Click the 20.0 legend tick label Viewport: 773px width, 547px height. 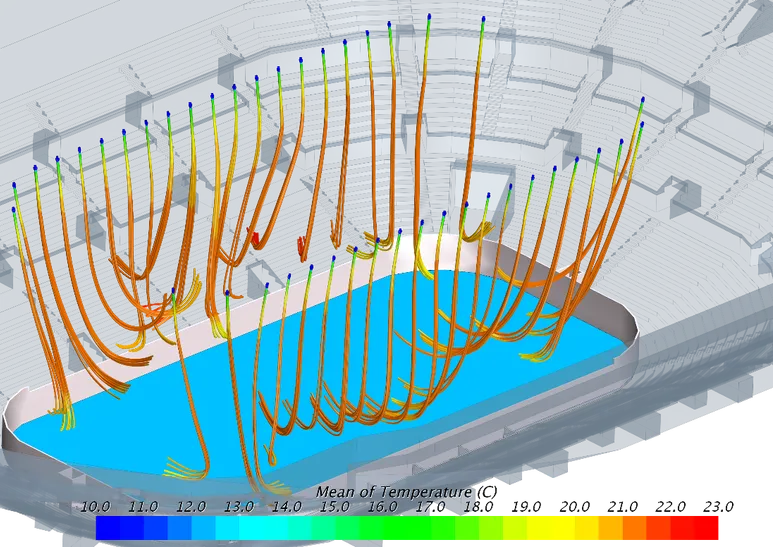[x=576, y=507]
